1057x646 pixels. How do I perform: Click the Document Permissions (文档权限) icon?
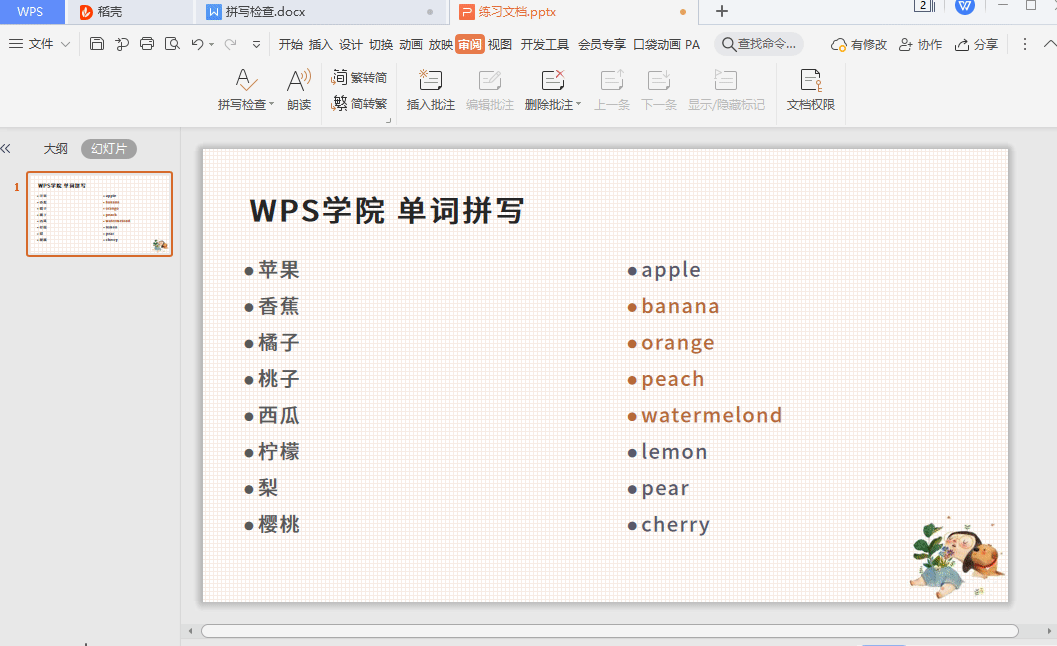click(810, 81)
